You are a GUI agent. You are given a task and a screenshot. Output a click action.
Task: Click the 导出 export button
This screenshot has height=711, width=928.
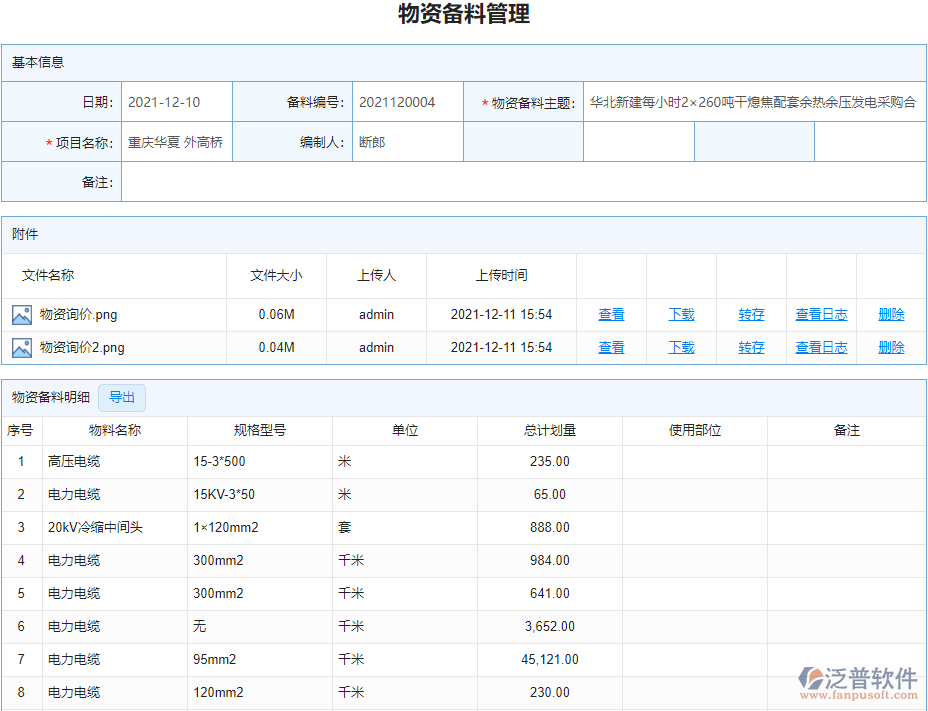coord(121,397)
